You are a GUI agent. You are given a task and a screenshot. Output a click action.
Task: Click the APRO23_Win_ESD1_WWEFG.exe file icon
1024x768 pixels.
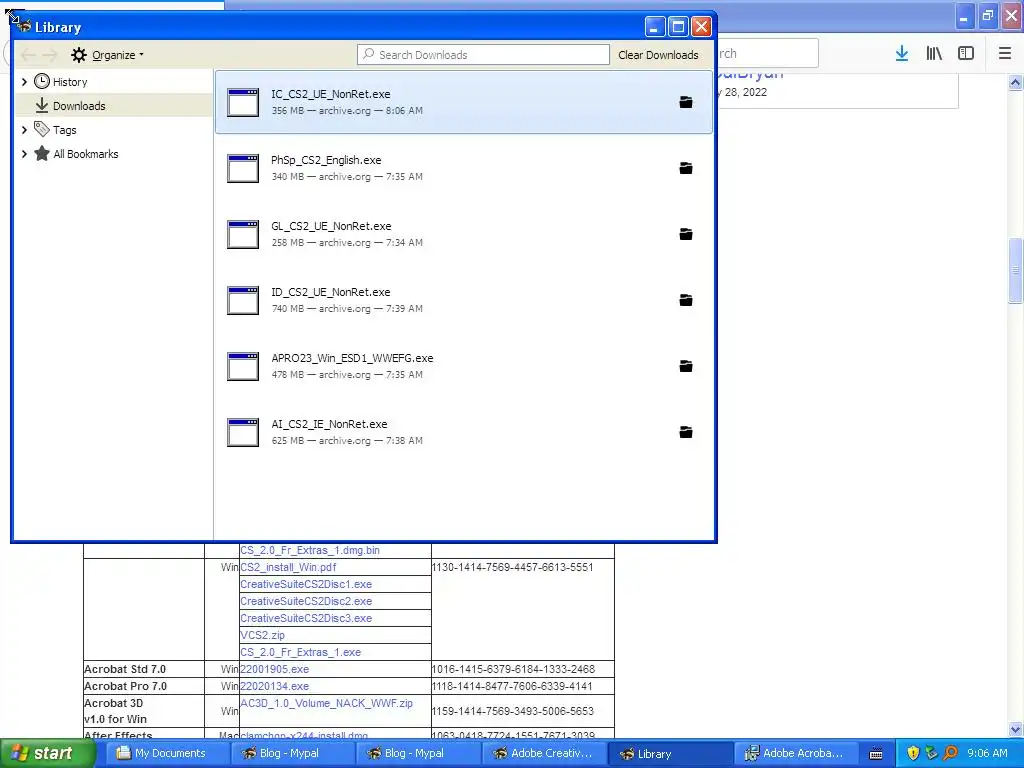(243, 366)
